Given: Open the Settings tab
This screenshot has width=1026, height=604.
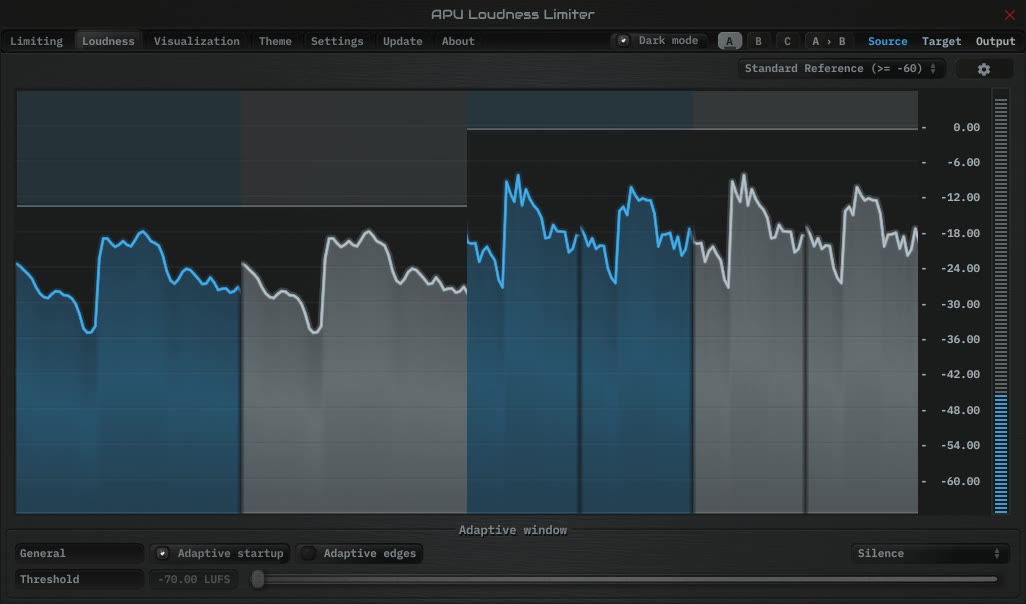Looking at the screenshot, I should pos(337,41).
